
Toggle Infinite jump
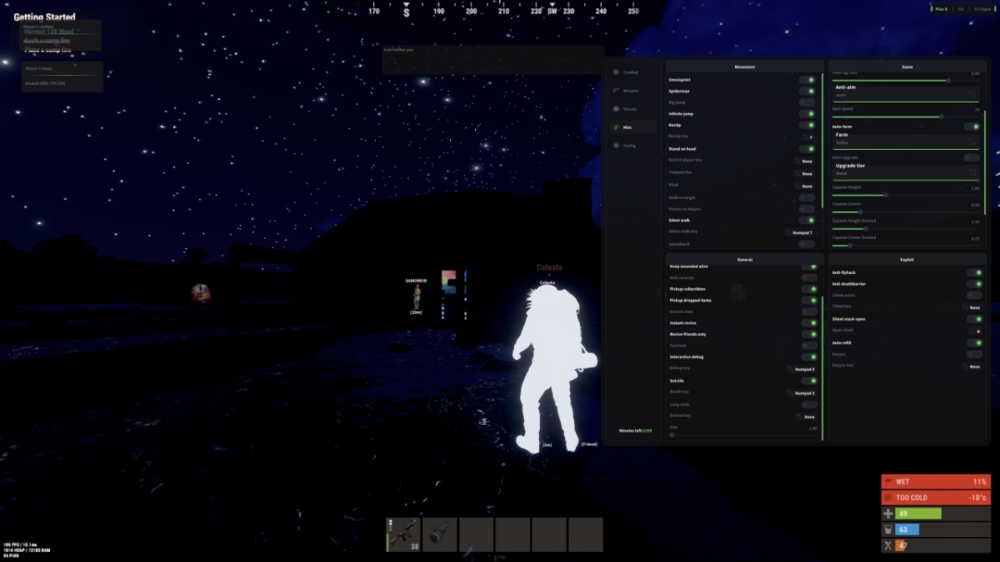point(807,114)
